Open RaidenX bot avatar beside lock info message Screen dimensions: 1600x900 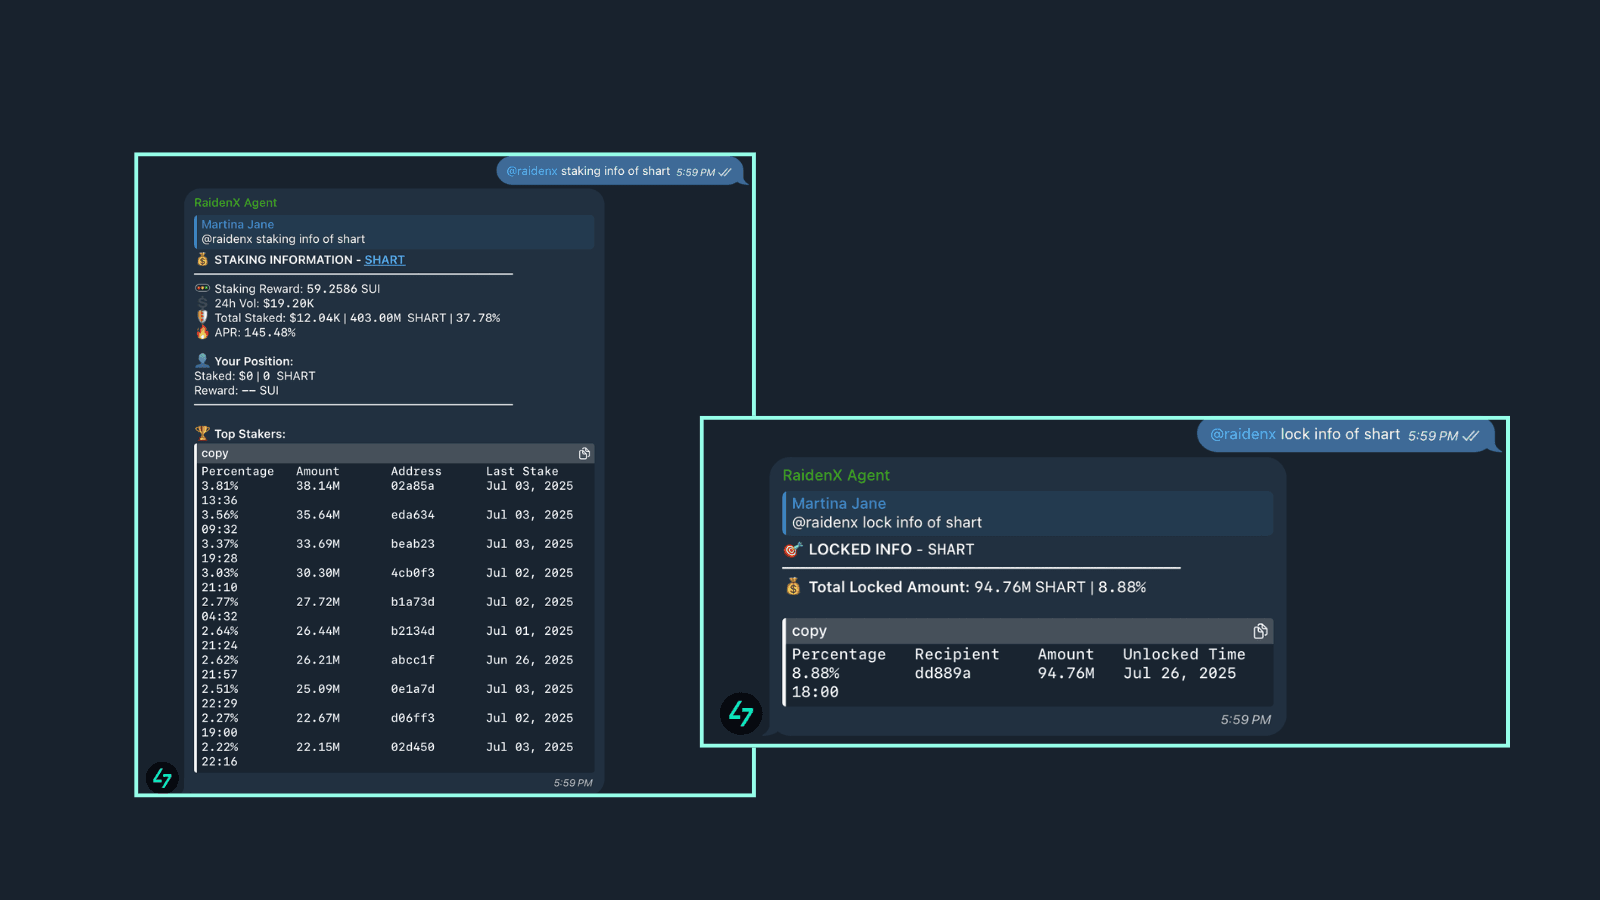(x=741, y=713)
